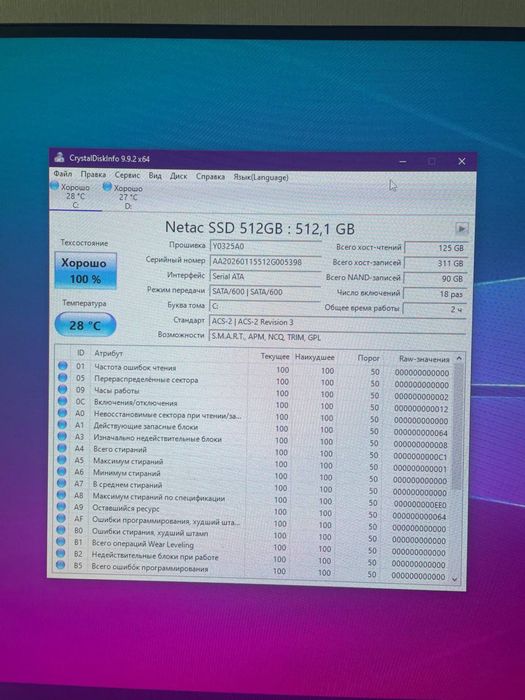Click the status icon for attribute 01
The width and height of the screenshot is (525, 700).
(63, 366)
